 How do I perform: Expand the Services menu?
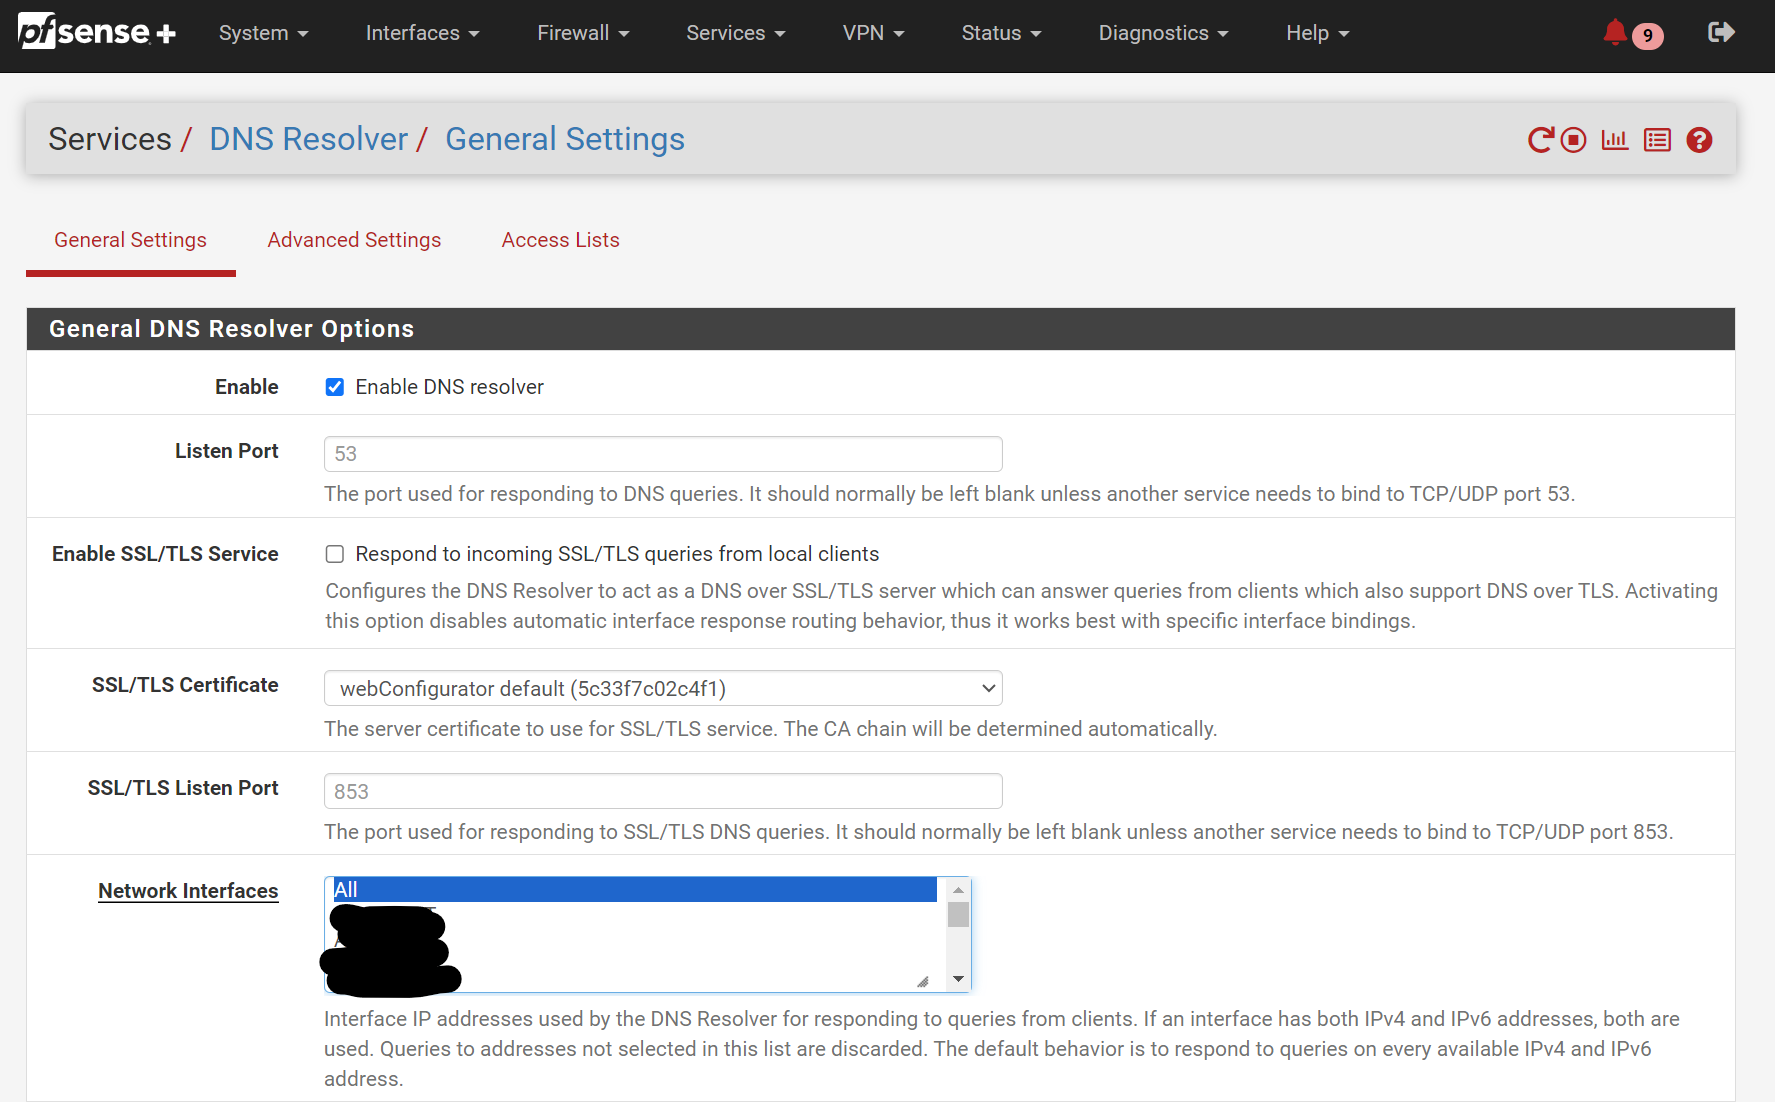[x=735, y=33]
